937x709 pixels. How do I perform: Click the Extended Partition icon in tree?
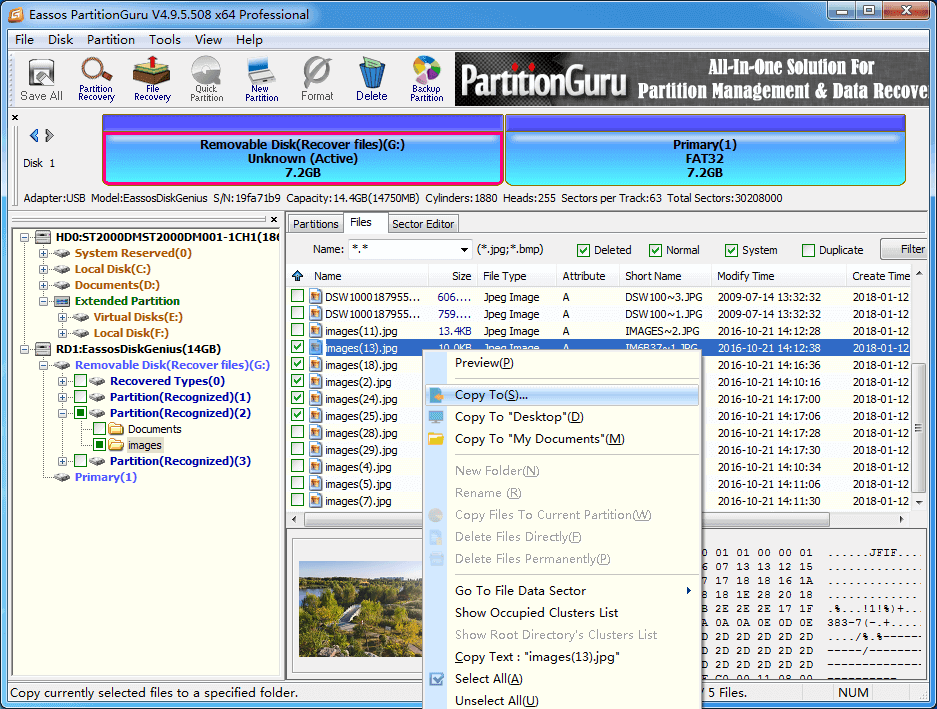pos(62,301)
